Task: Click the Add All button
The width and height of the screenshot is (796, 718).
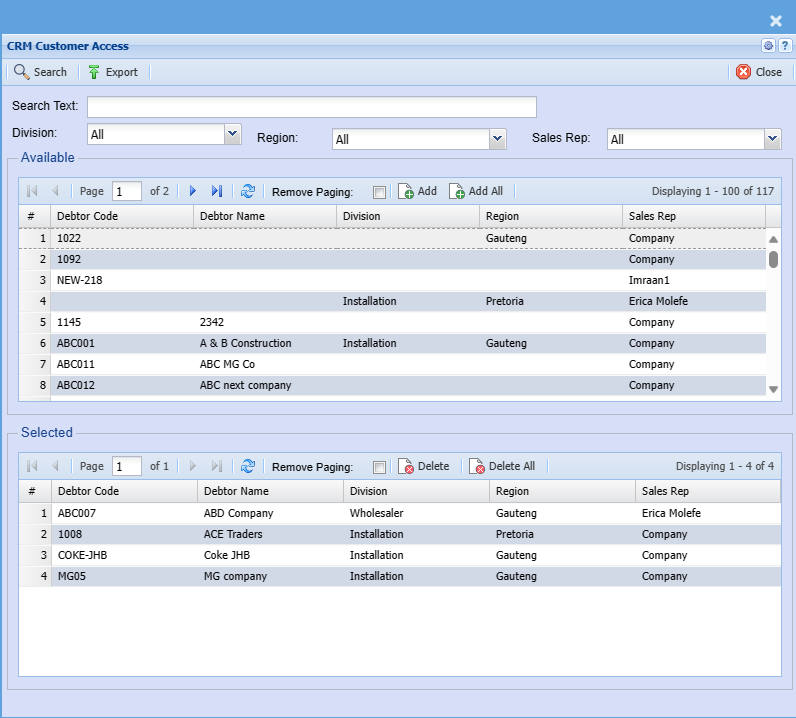Action: point(476,191)
